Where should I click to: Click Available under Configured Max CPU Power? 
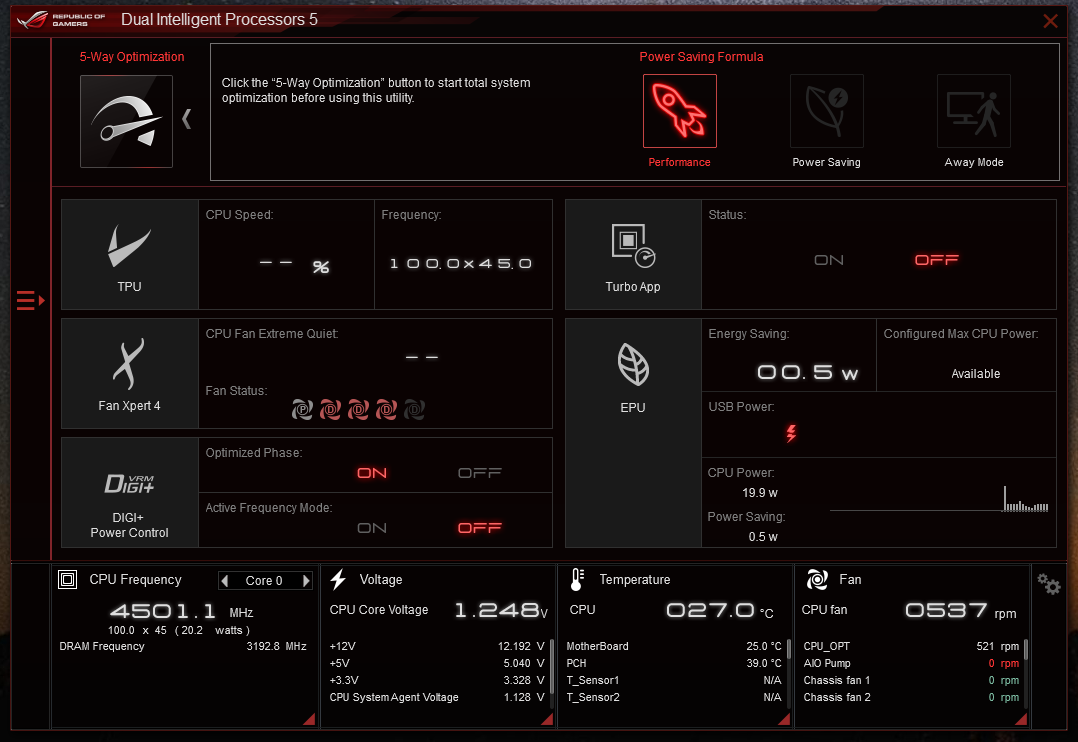pos(976,374)
